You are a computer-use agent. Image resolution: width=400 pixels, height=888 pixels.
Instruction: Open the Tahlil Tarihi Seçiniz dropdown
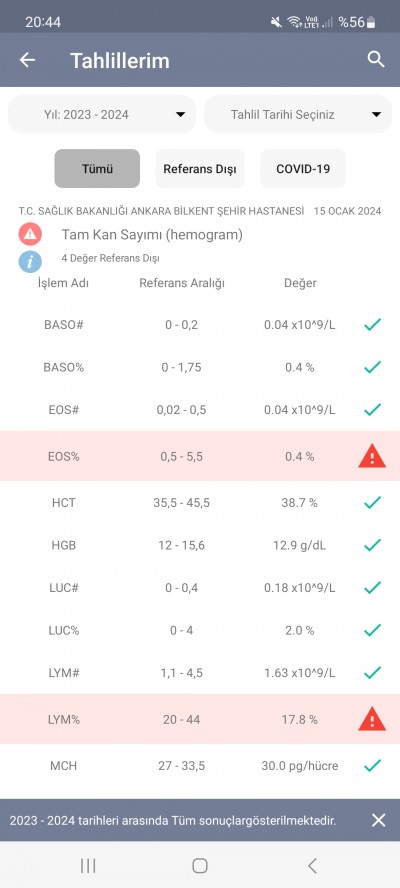tap(298, 114)
